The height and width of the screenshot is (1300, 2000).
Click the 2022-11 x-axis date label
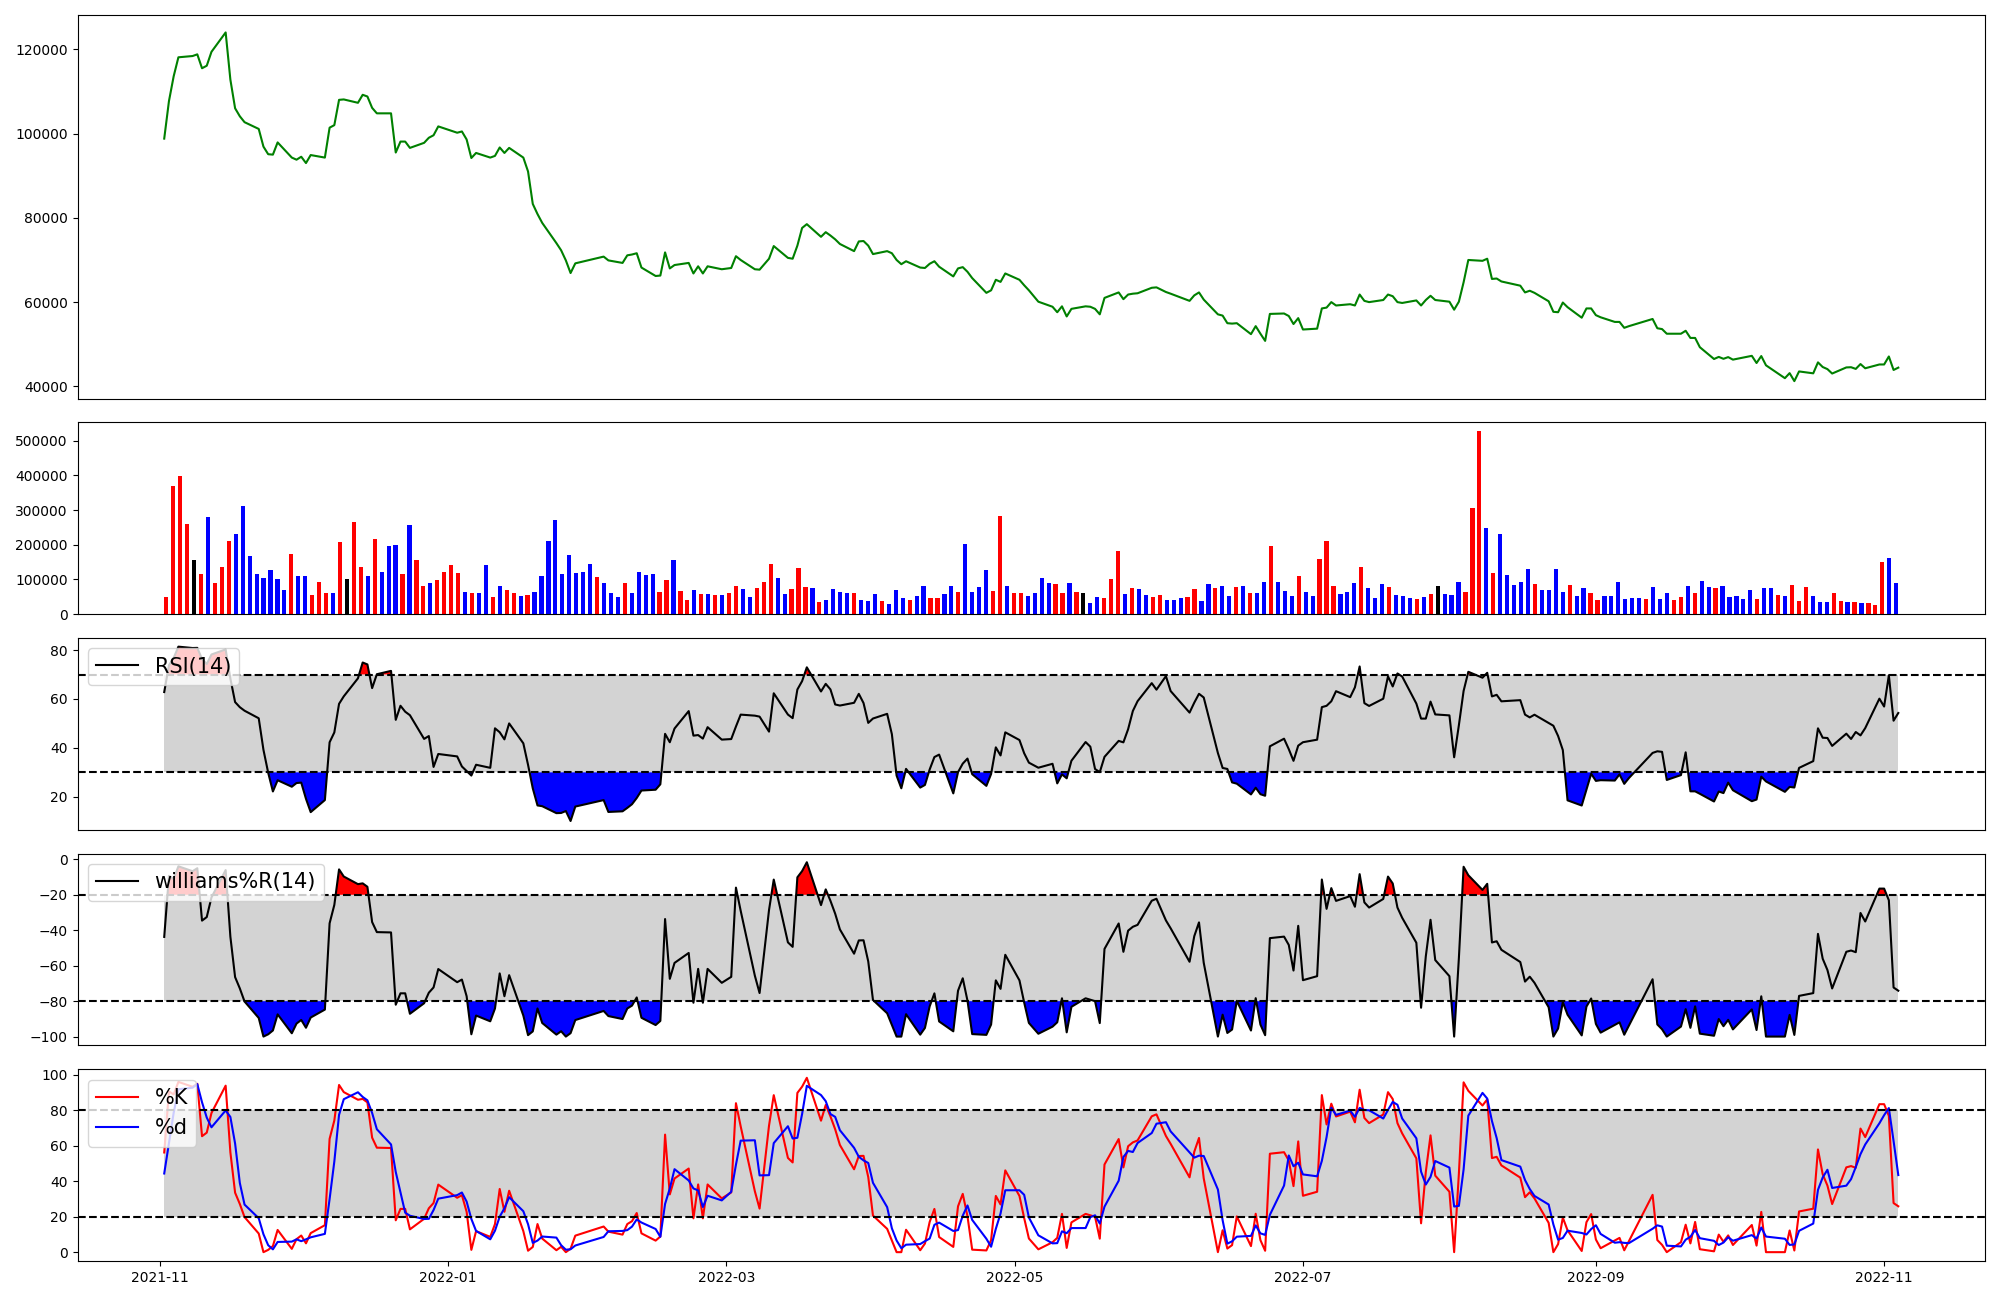pos(1884,1277)
